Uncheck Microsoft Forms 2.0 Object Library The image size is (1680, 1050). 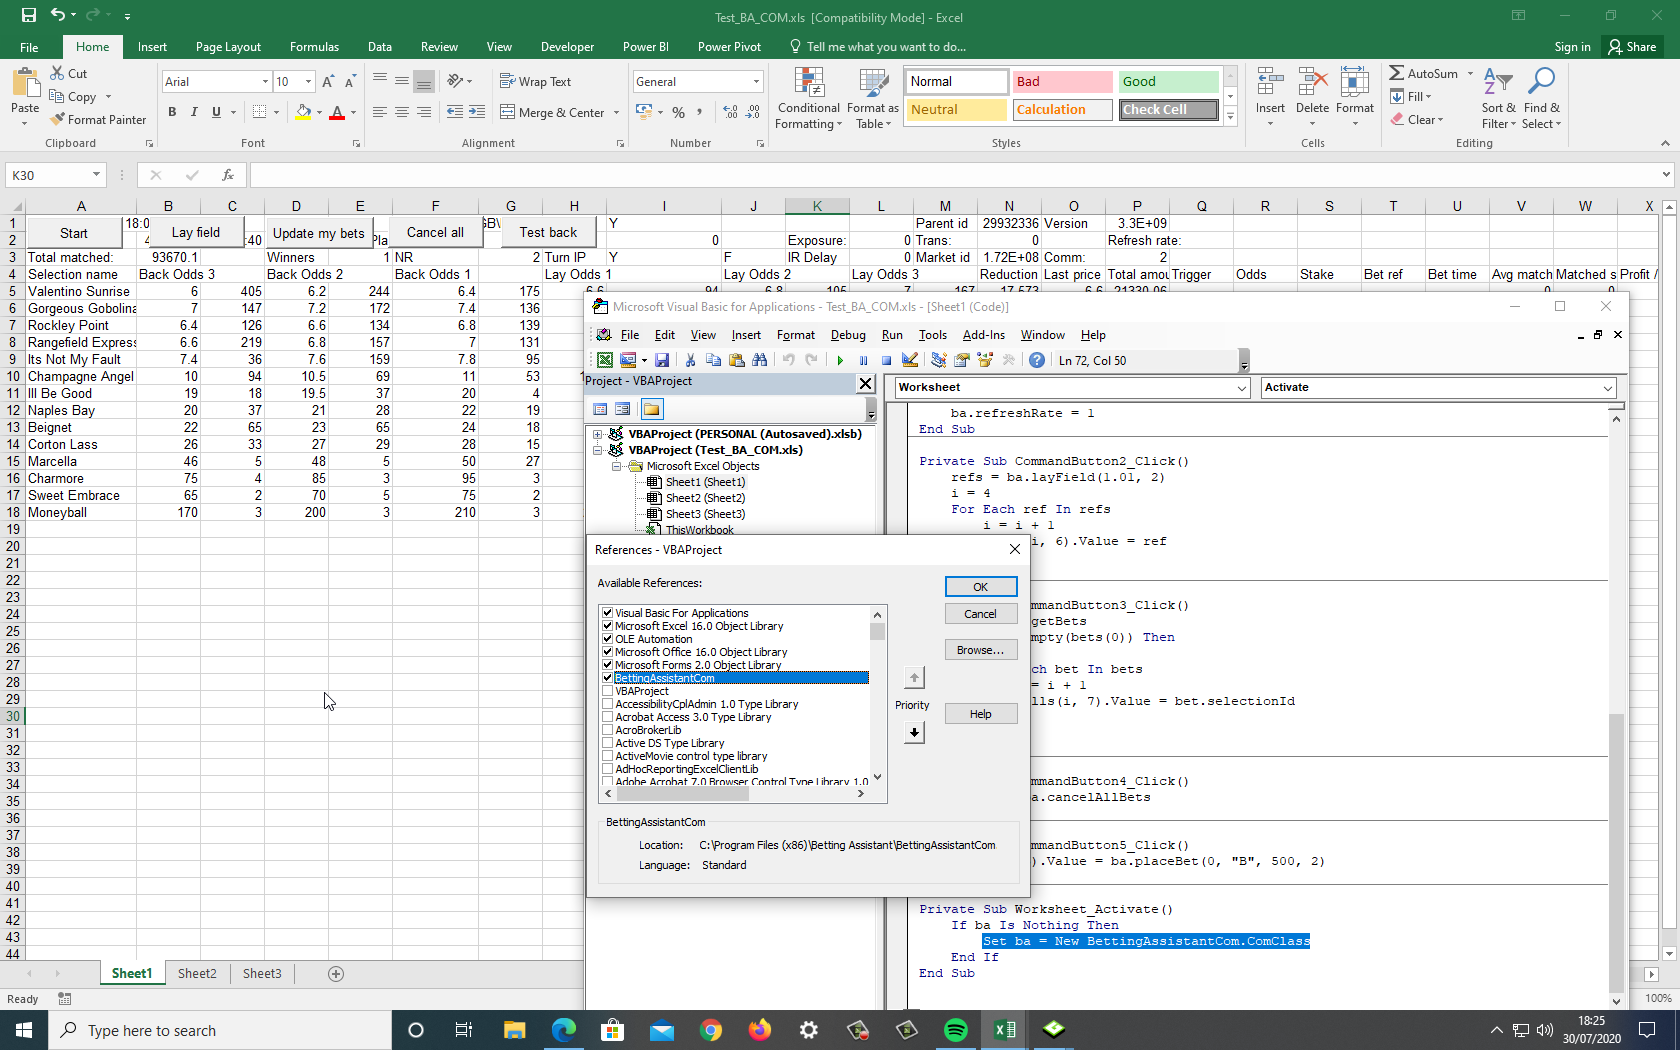tap(607, 665)
